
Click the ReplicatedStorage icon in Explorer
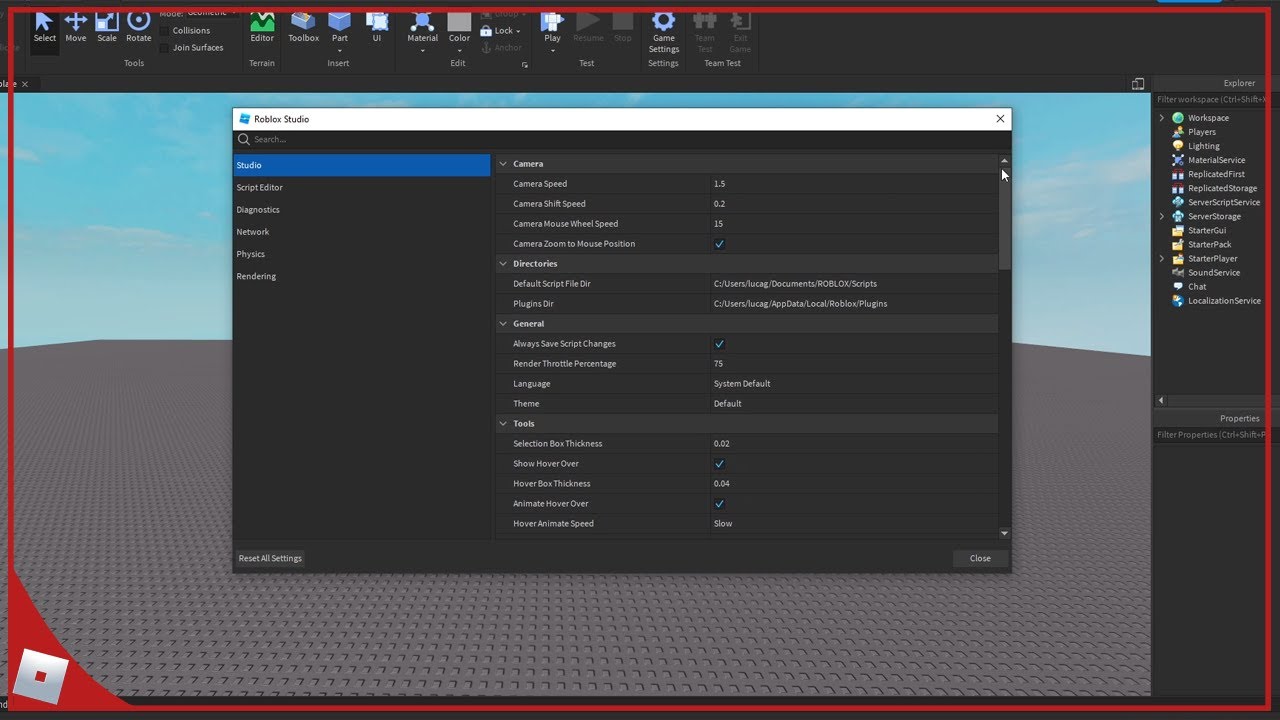coord(1178,188)
